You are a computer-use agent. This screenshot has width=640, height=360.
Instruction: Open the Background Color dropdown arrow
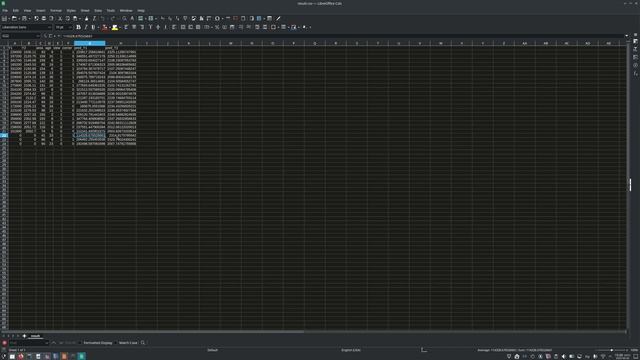click(x=119, y=27)
